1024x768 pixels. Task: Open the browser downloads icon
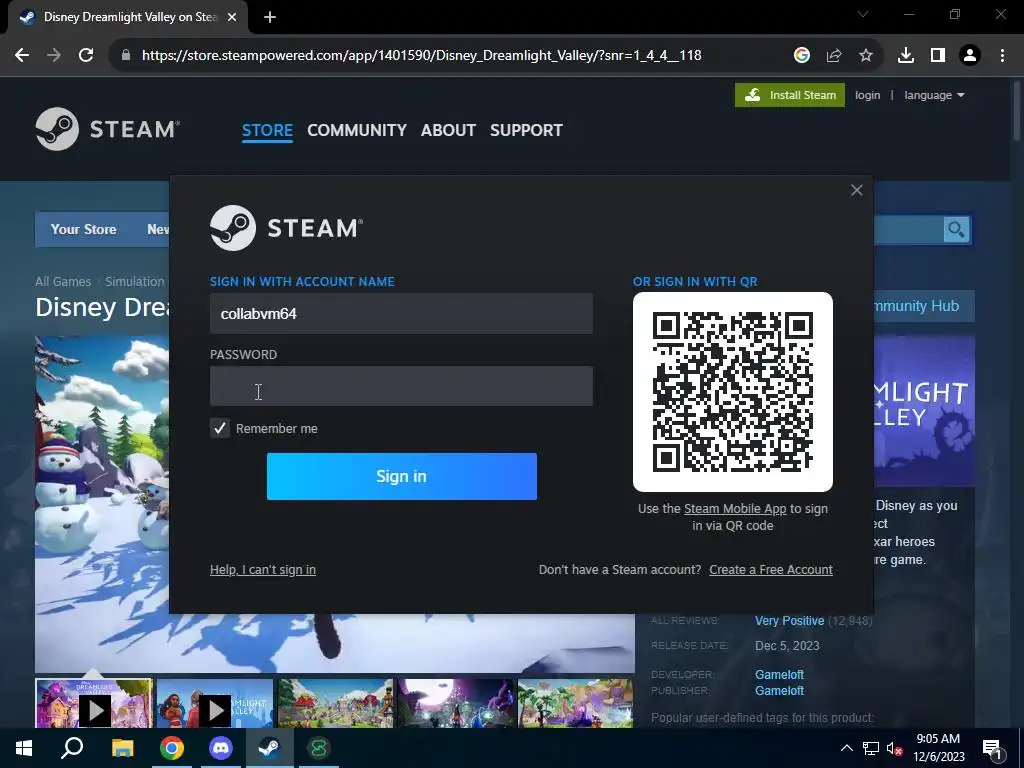click(906, 56)
